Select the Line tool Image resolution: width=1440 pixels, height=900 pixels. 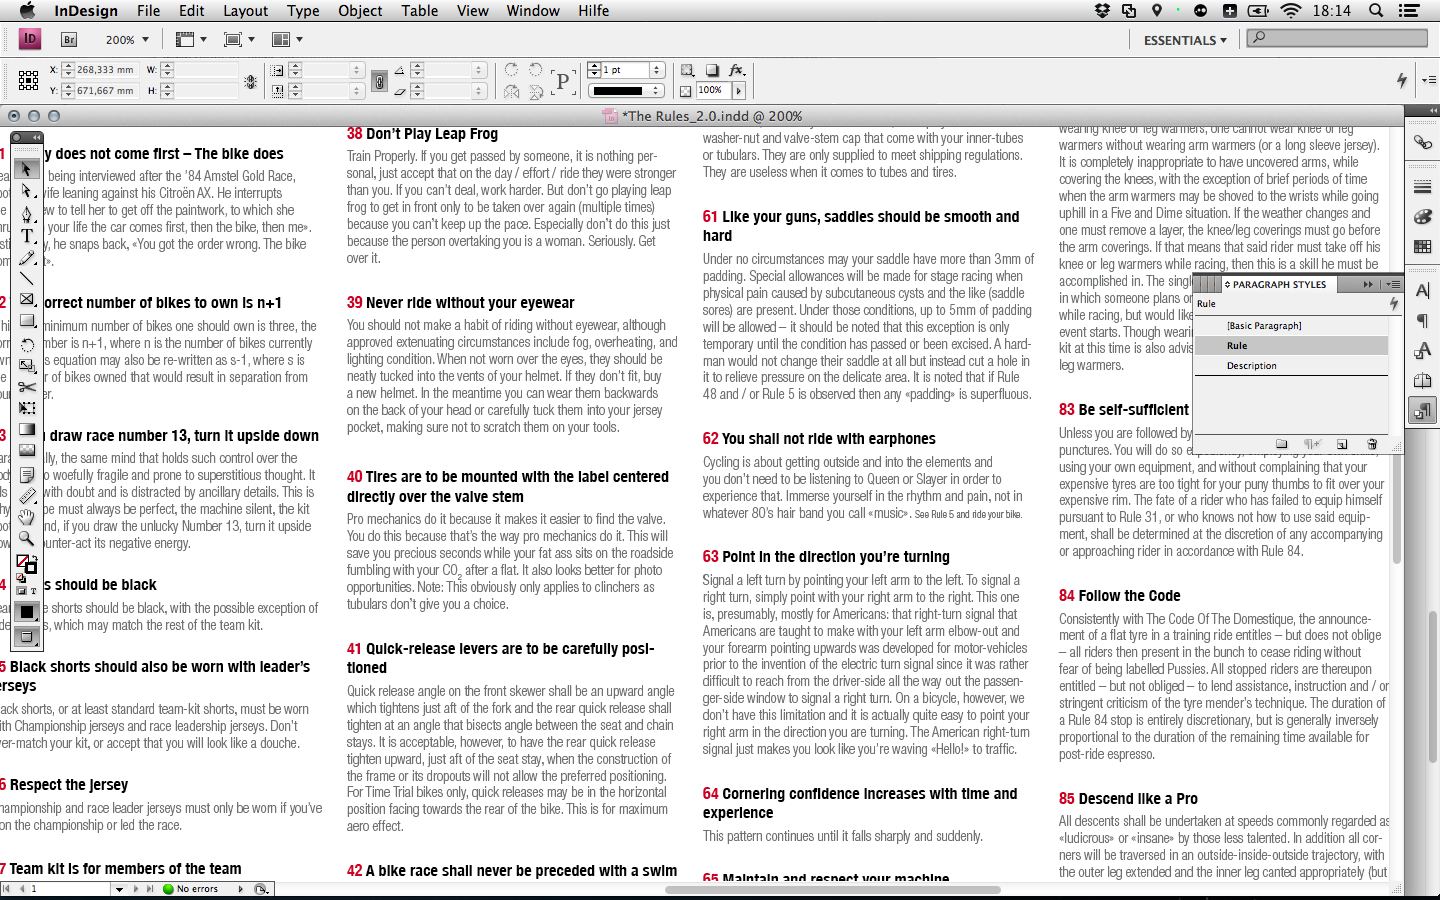tap(27, 278)
